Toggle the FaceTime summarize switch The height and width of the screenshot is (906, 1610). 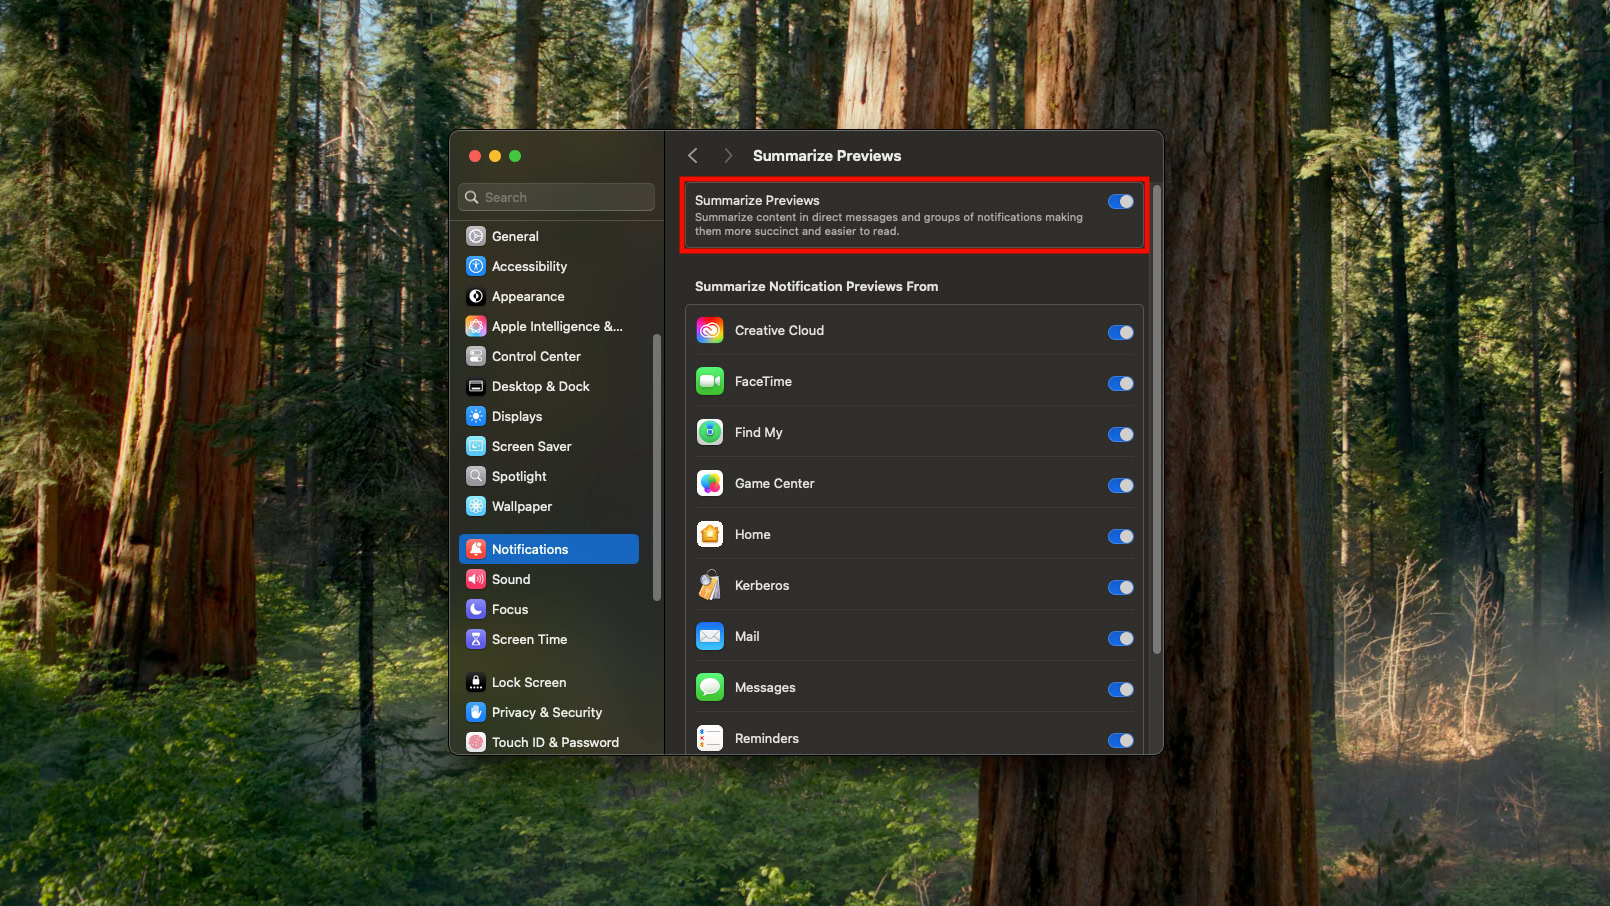pyautogui.click(x=1121, y=383)
